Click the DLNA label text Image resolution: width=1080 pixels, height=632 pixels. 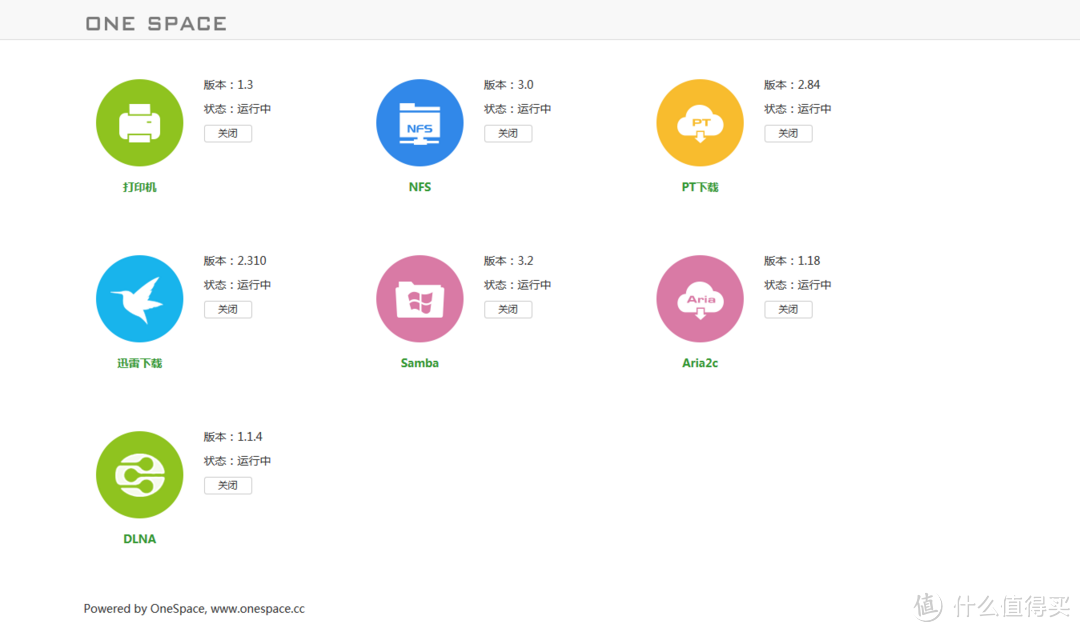(140, 539)
